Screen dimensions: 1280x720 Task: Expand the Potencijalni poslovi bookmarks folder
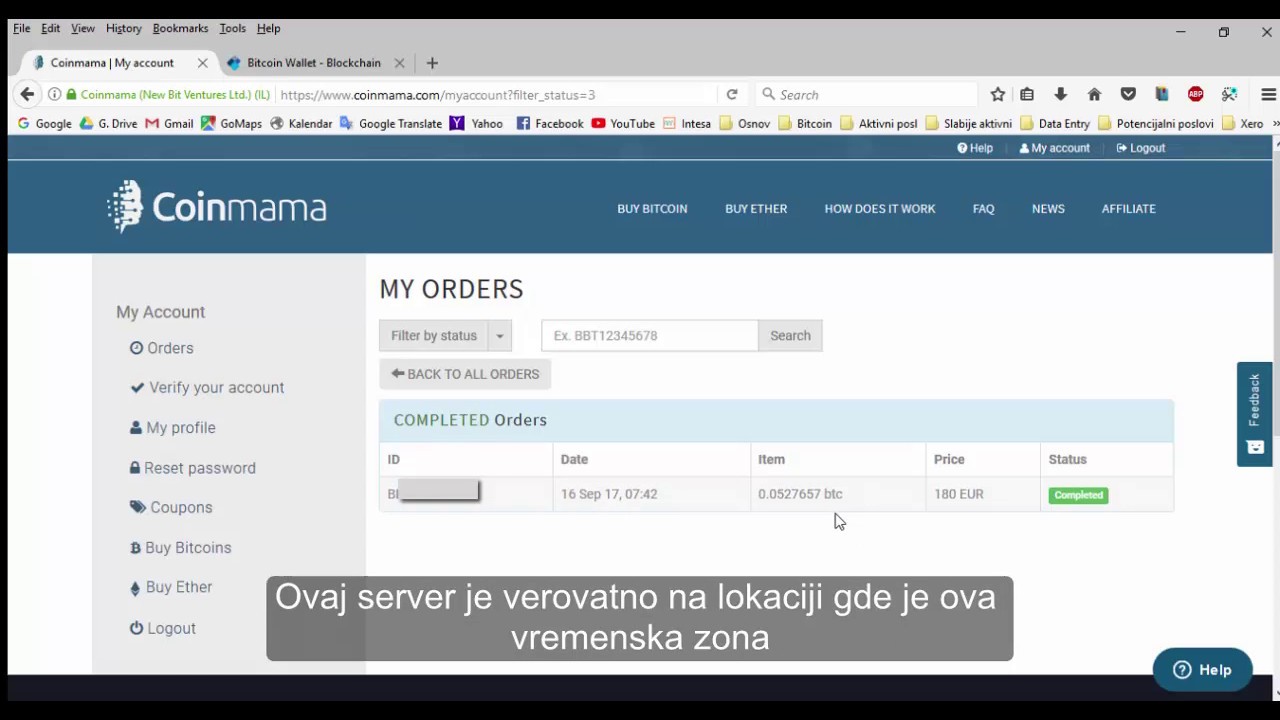[1156, 123]
